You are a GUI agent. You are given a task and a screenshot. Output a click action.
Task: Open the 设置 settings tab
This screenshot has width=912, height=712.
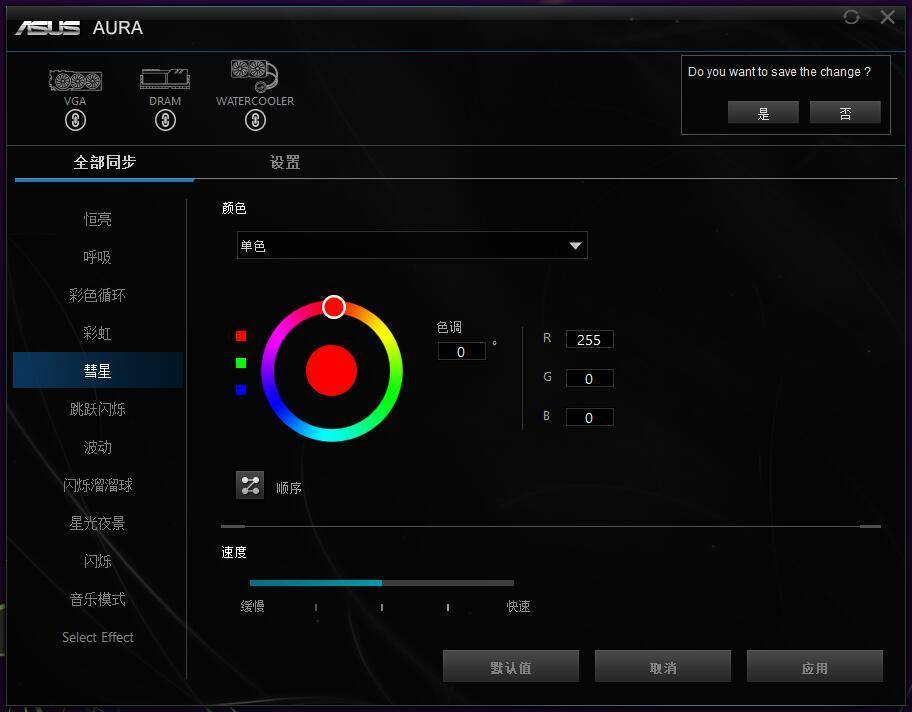(285, 162)
